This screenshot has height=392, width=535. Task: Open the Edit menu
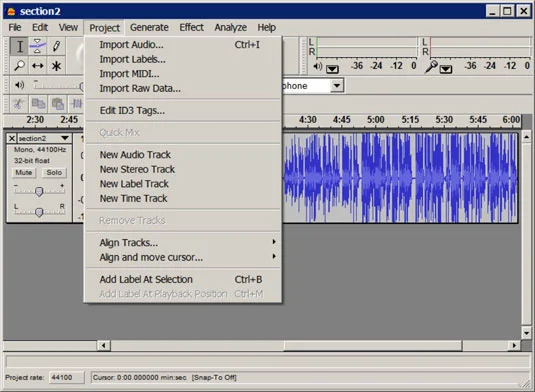point(40,27)
